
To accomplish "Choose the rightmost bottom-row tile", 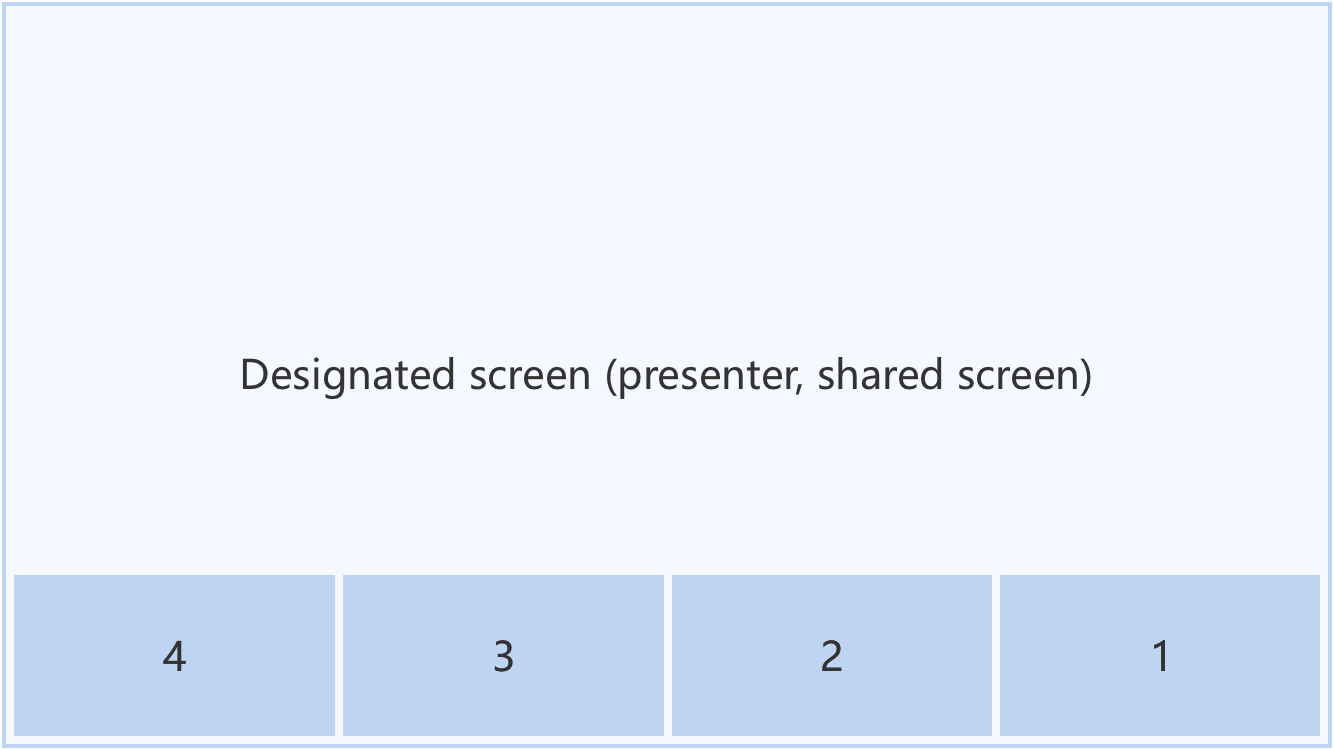I will click(x=1160, y=655).
